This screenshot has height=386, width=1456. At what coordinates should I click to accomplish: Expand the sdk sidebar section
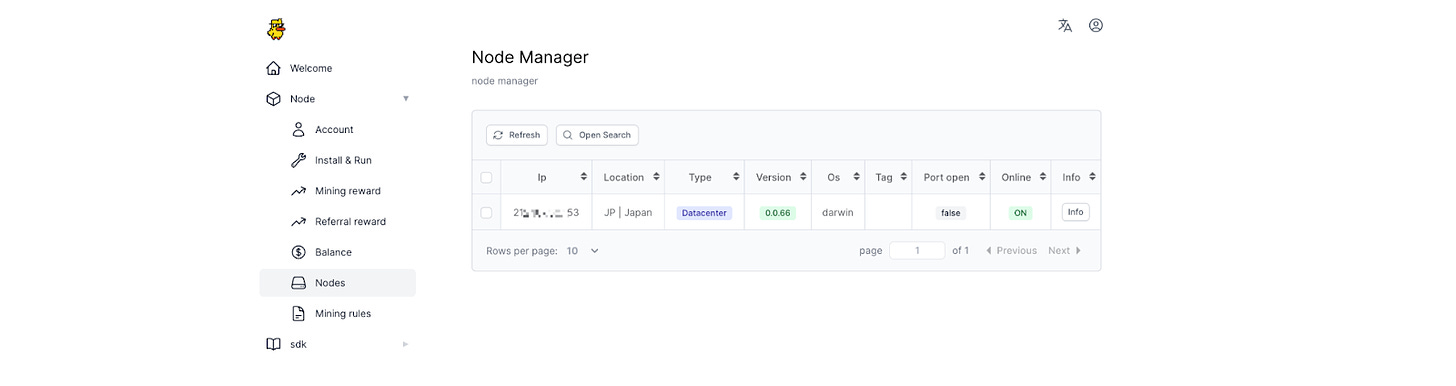[x=337, y=344]
